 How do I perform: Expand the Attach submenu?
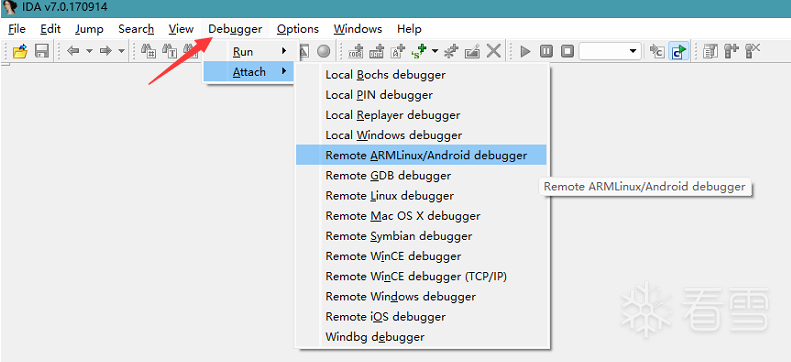click(x=249, y=72)
